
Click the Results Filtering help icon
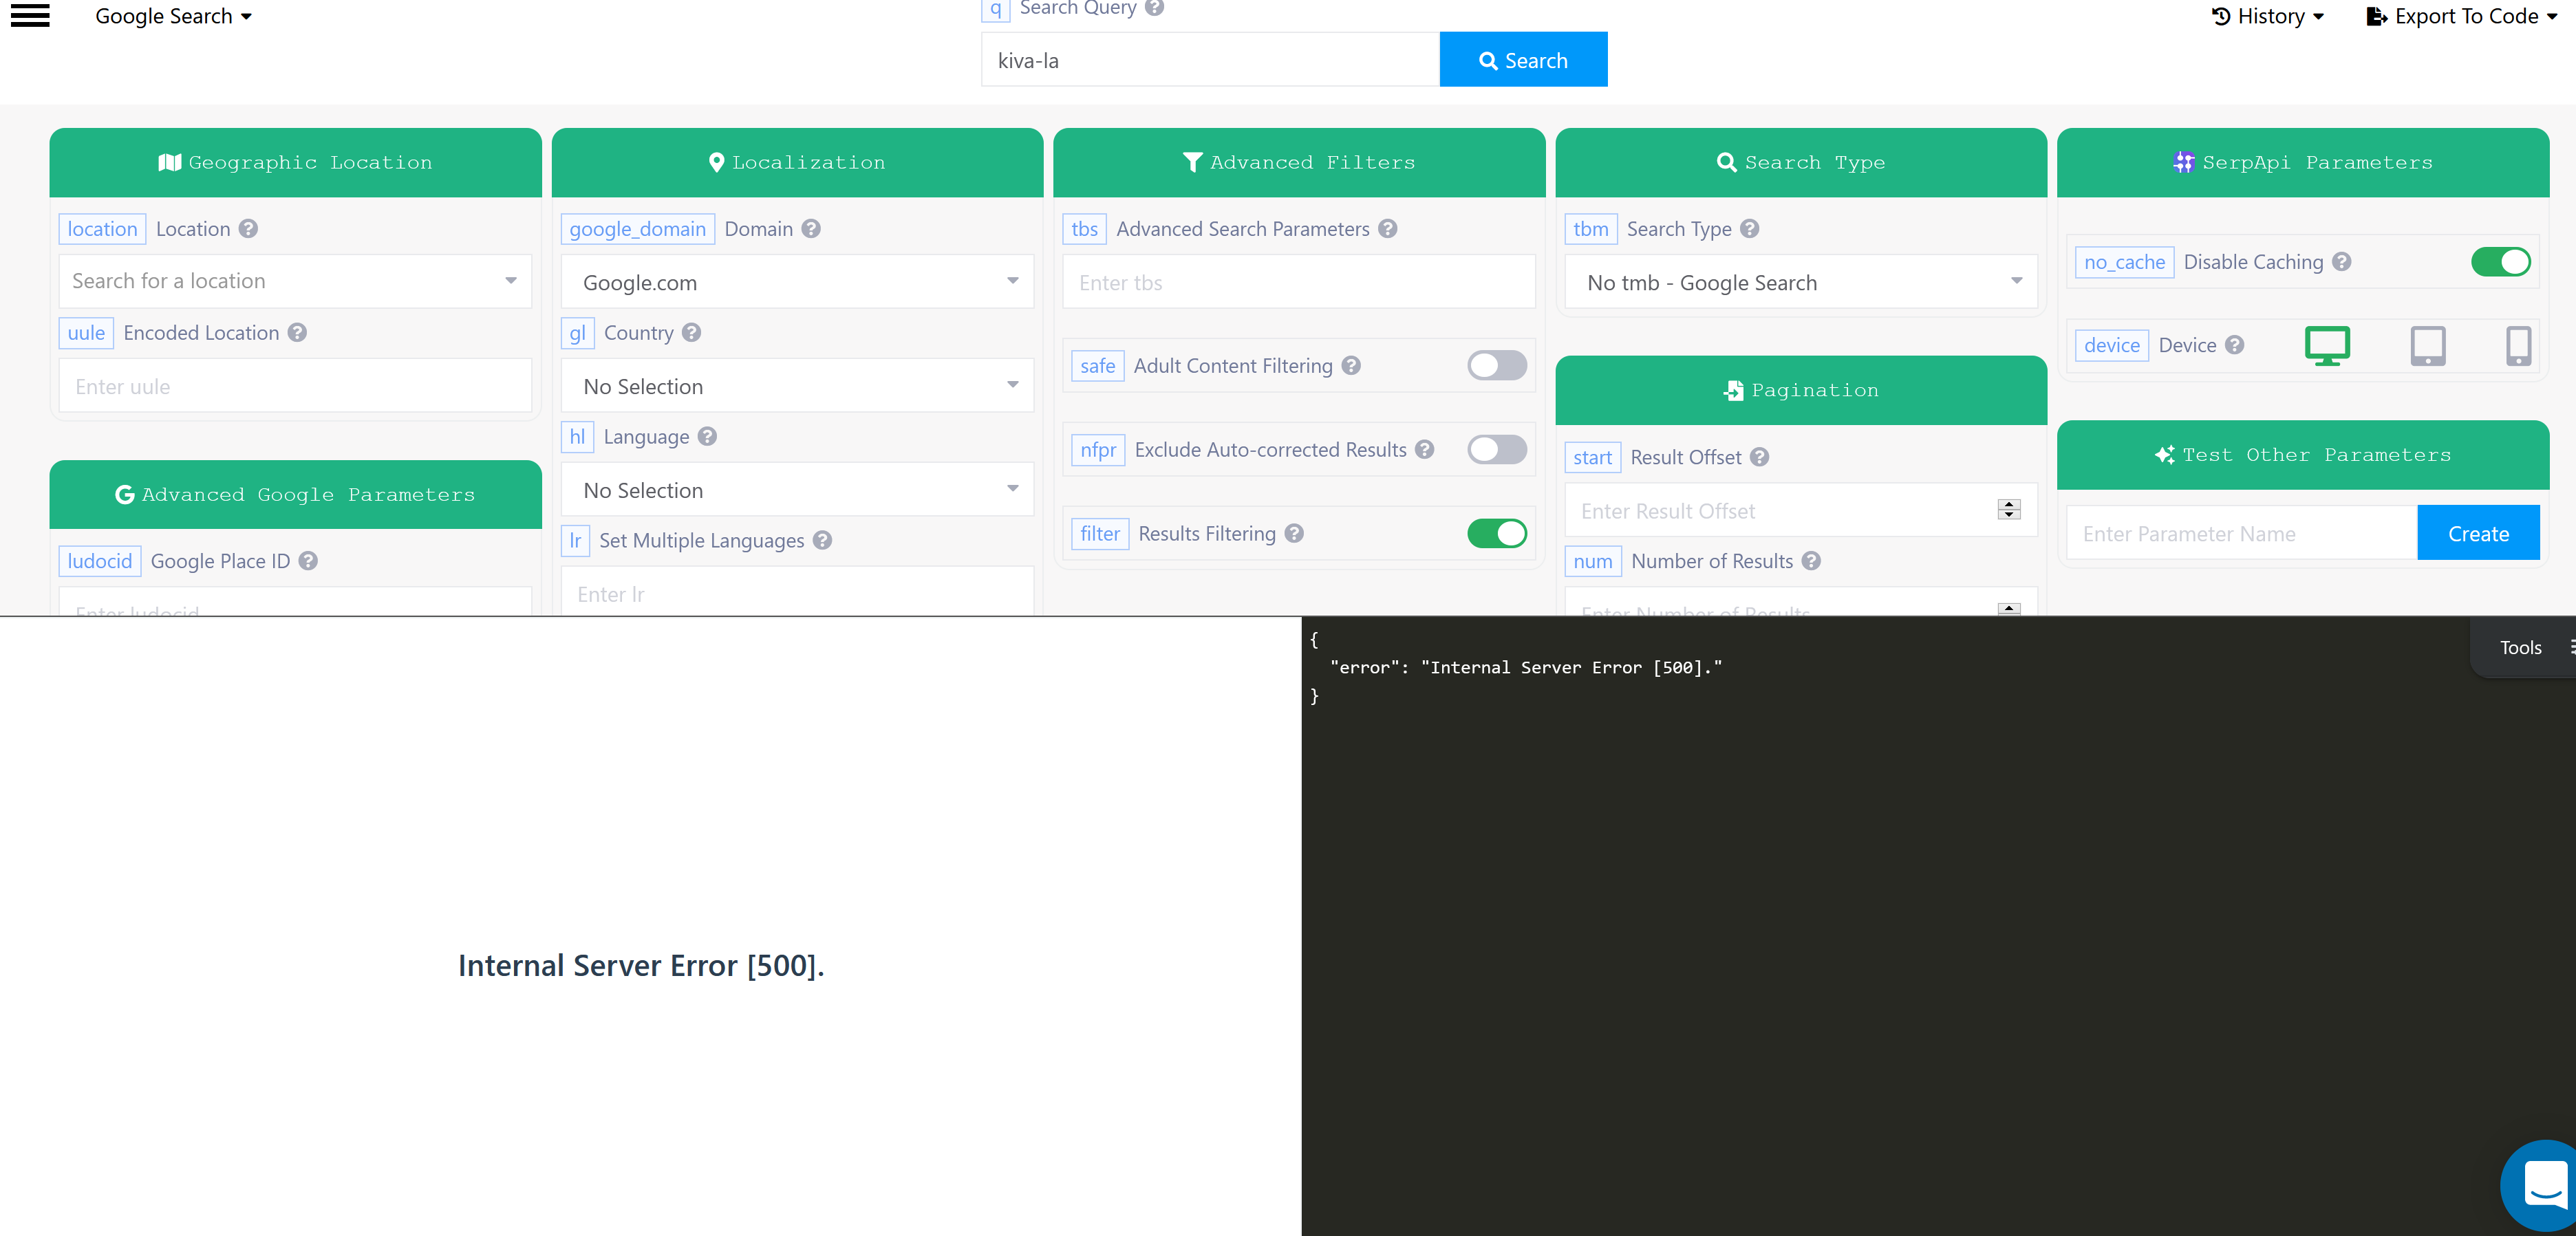click(1295, 534)
